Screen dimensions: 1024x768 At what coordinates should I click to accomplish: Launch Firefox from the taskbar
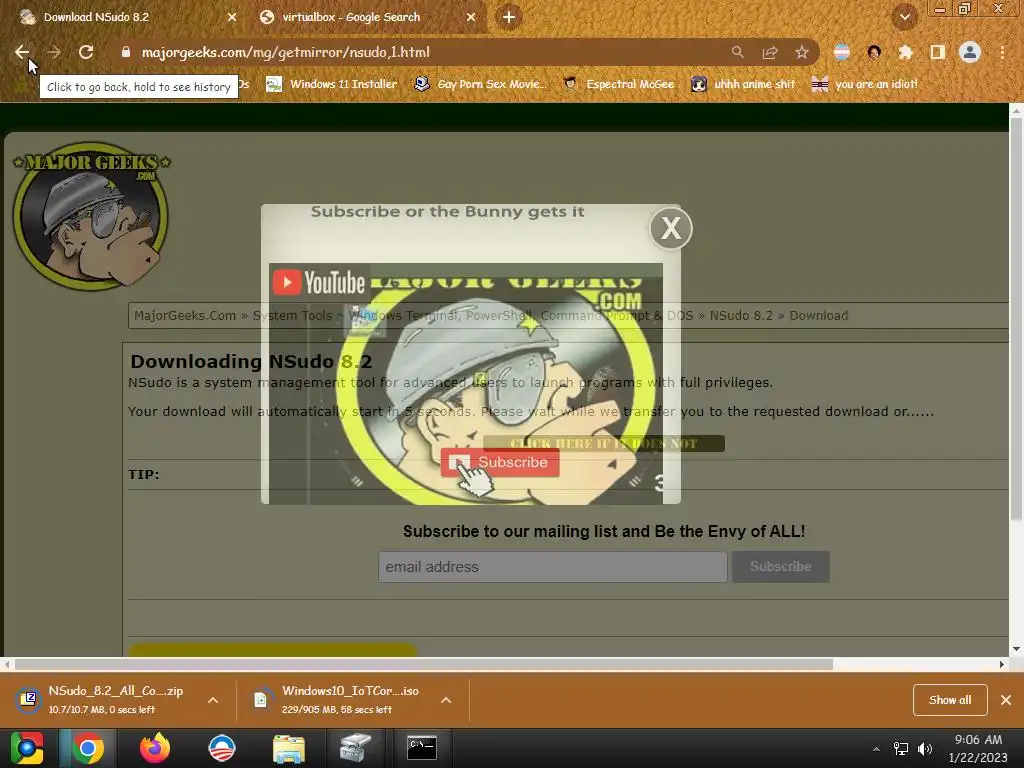[155, 748]
